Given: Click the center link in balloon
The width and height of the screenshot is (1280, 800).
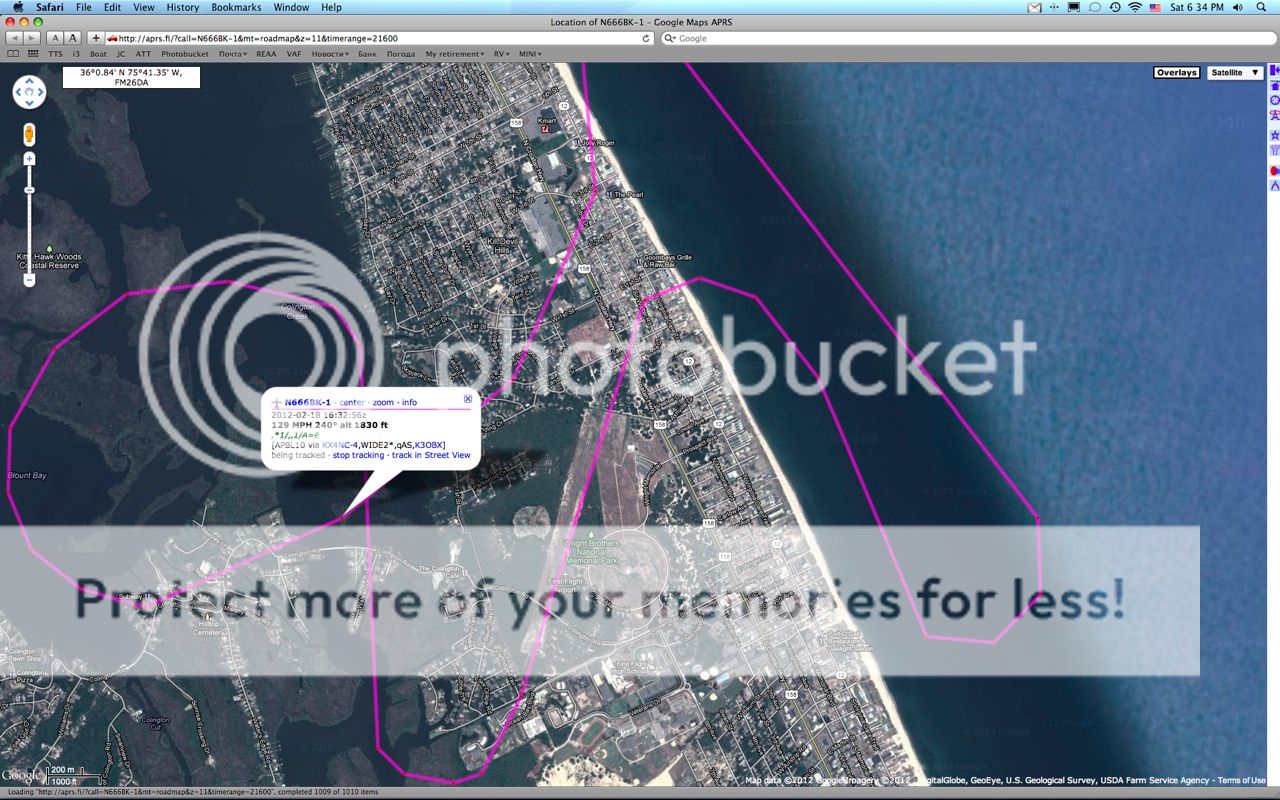Looking at the screenshot, I should point(352,402).
